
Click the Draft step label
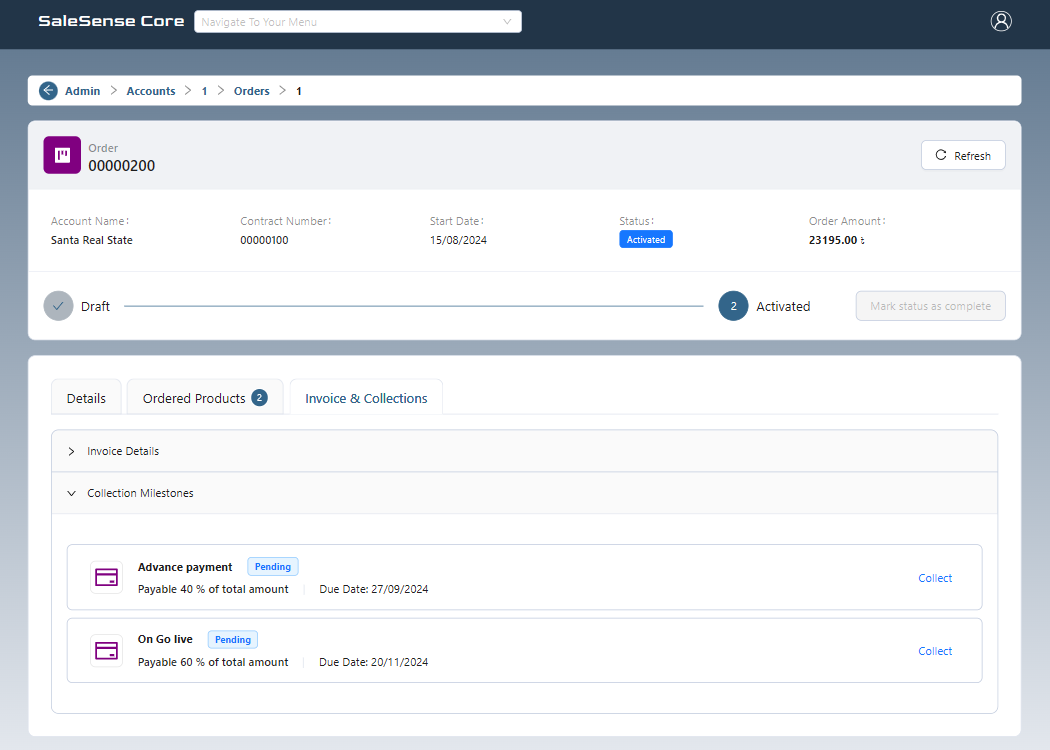coord(95,307)
